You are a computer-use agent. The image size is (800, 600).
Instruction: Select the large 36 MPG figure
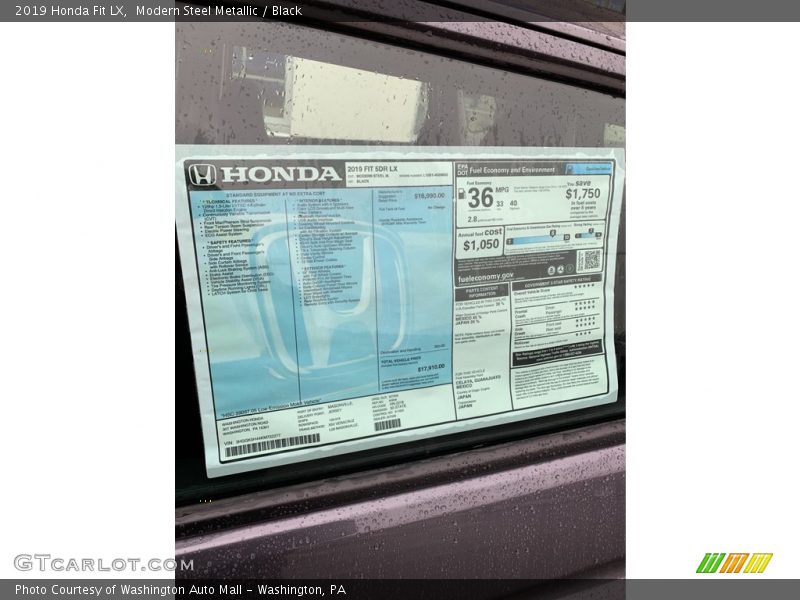tap(480, 197)
